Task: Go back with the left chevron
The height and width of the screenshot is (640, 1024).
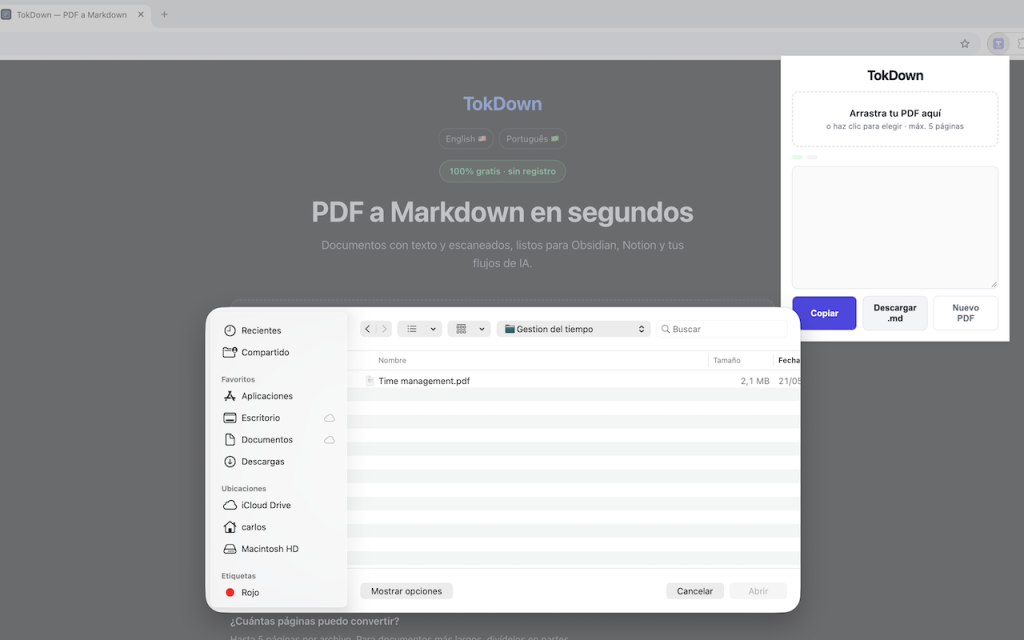Action: [368, 329]
